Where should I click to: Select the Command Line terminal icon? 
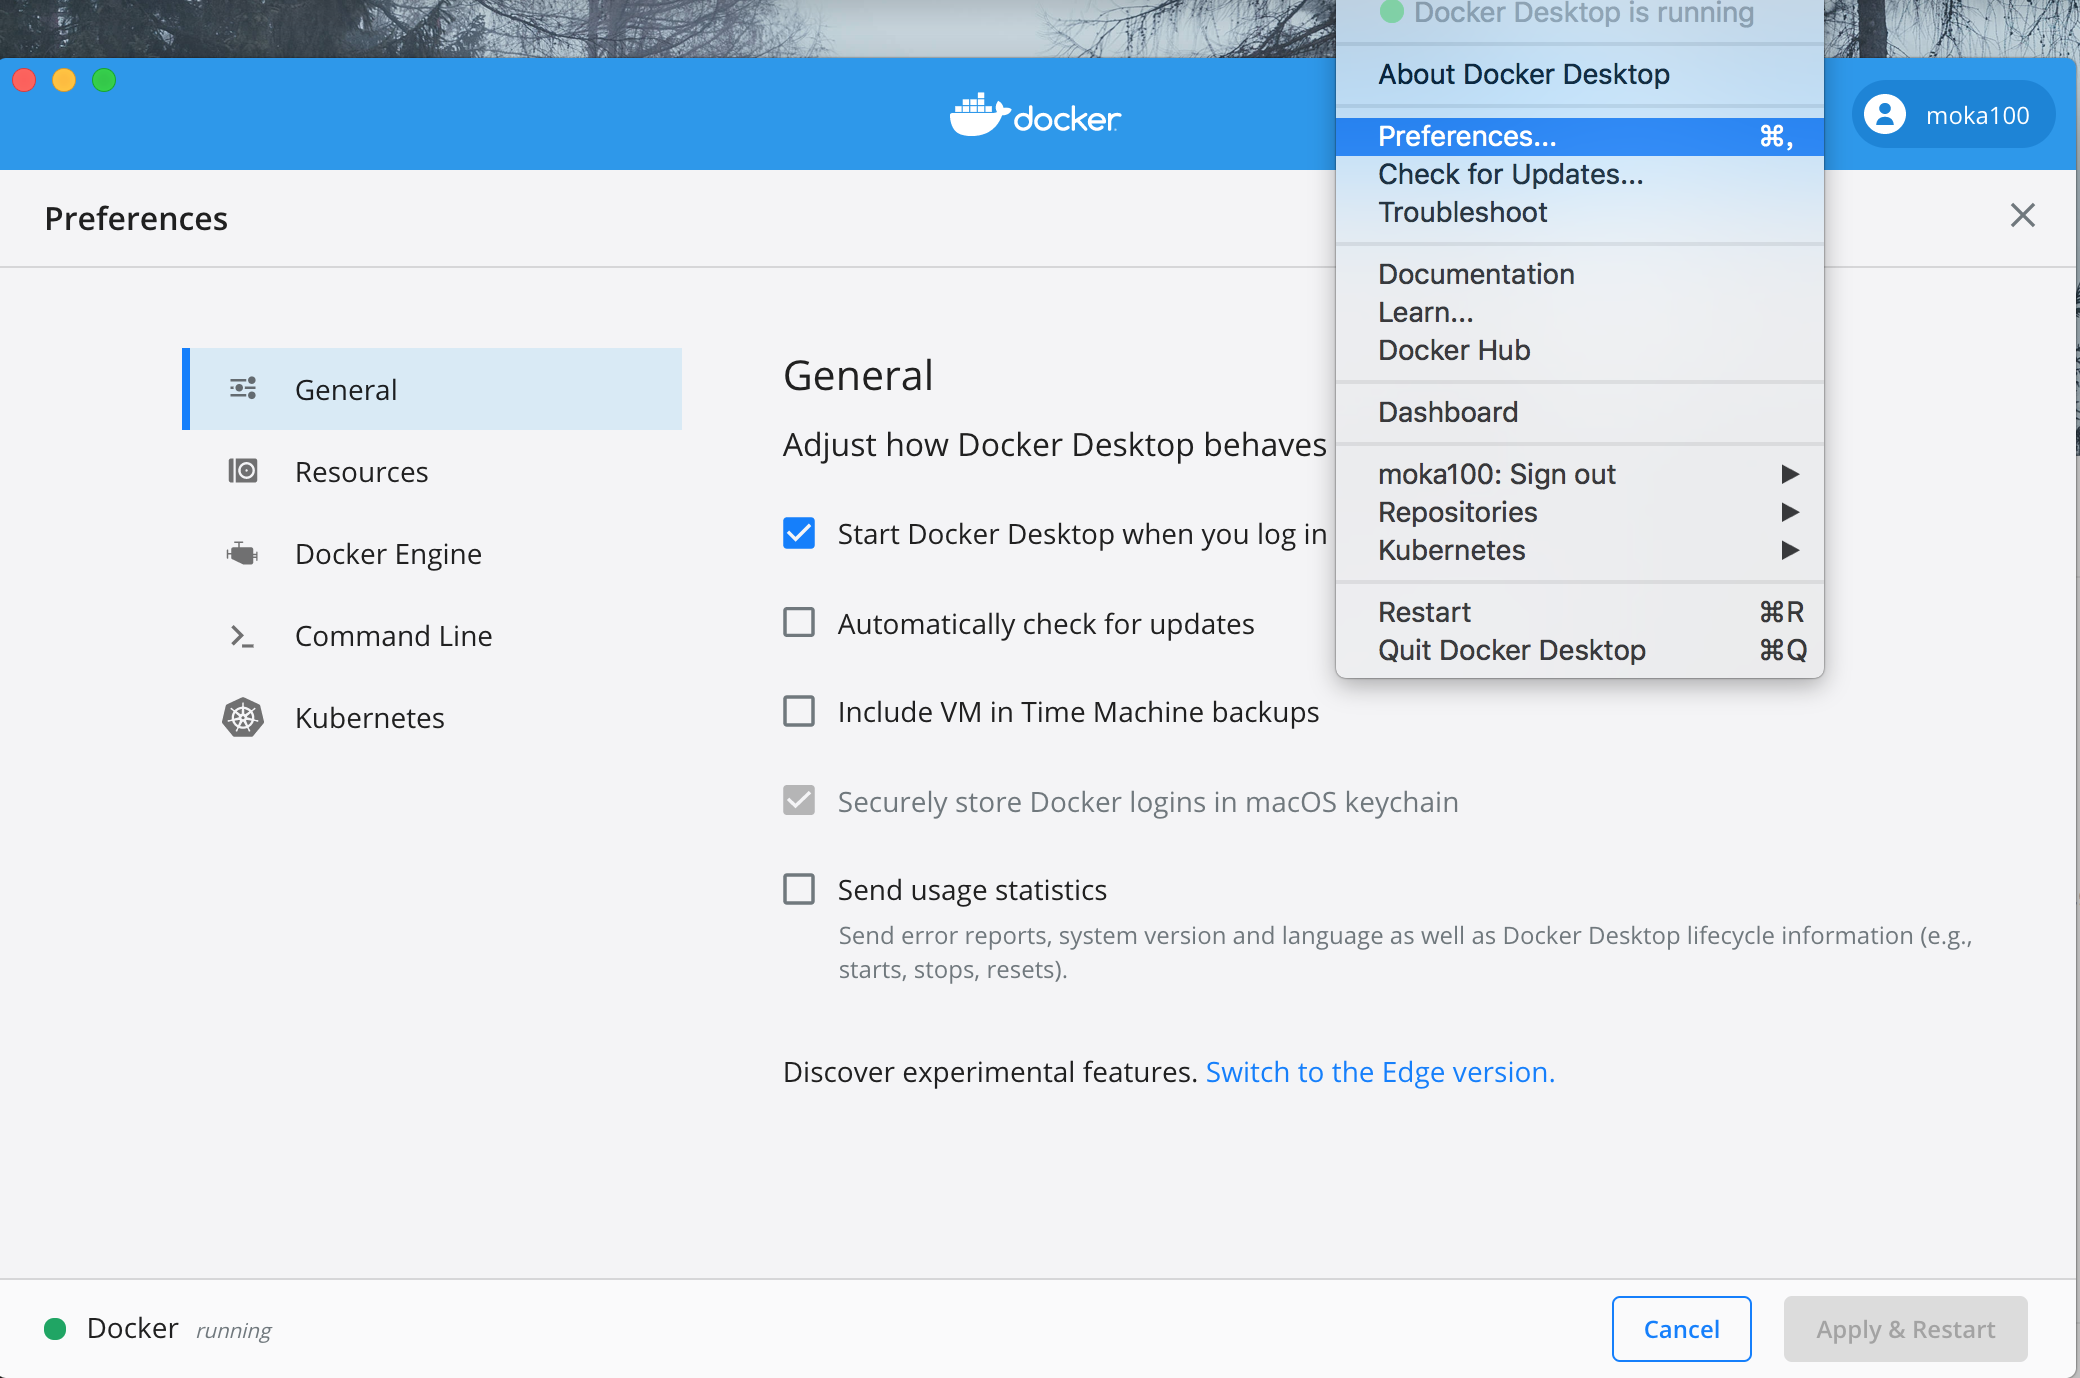243,635
